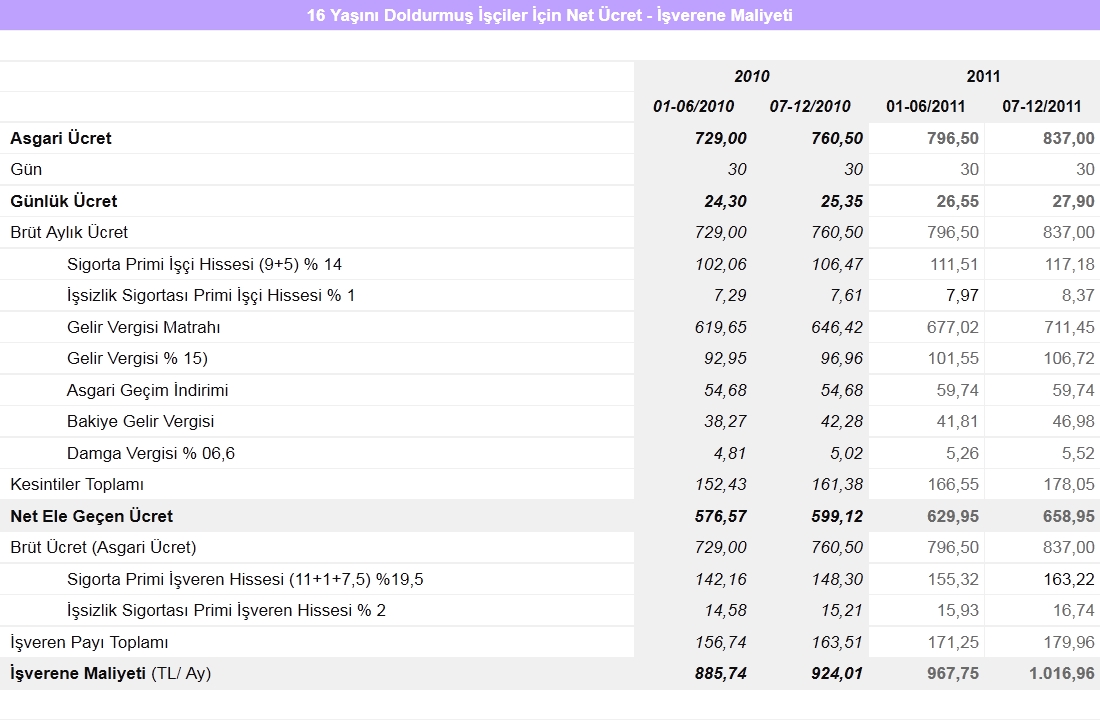The width and height of the screenshot is (1100, 721).
Task: Click the Net Ele Geçen Ücret label
Action: point(91,516)
